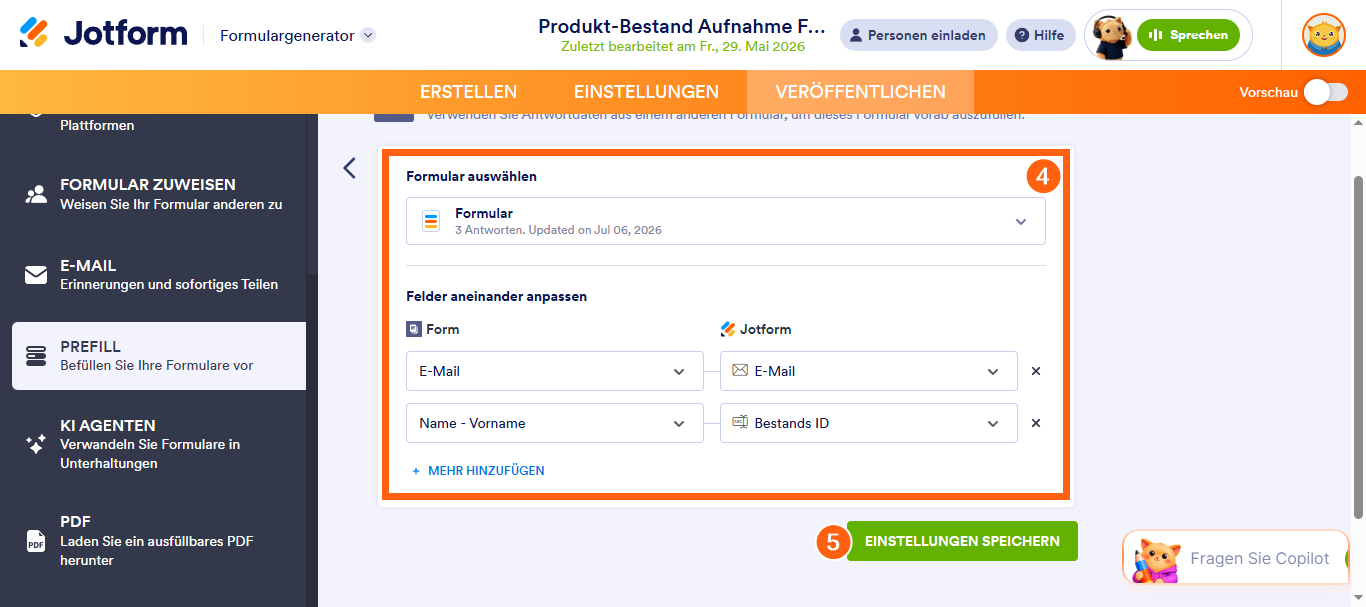The image size is (1366, 607).
Task: Click MEHR HINZUFÜGEN link
Action: (478, 470)
